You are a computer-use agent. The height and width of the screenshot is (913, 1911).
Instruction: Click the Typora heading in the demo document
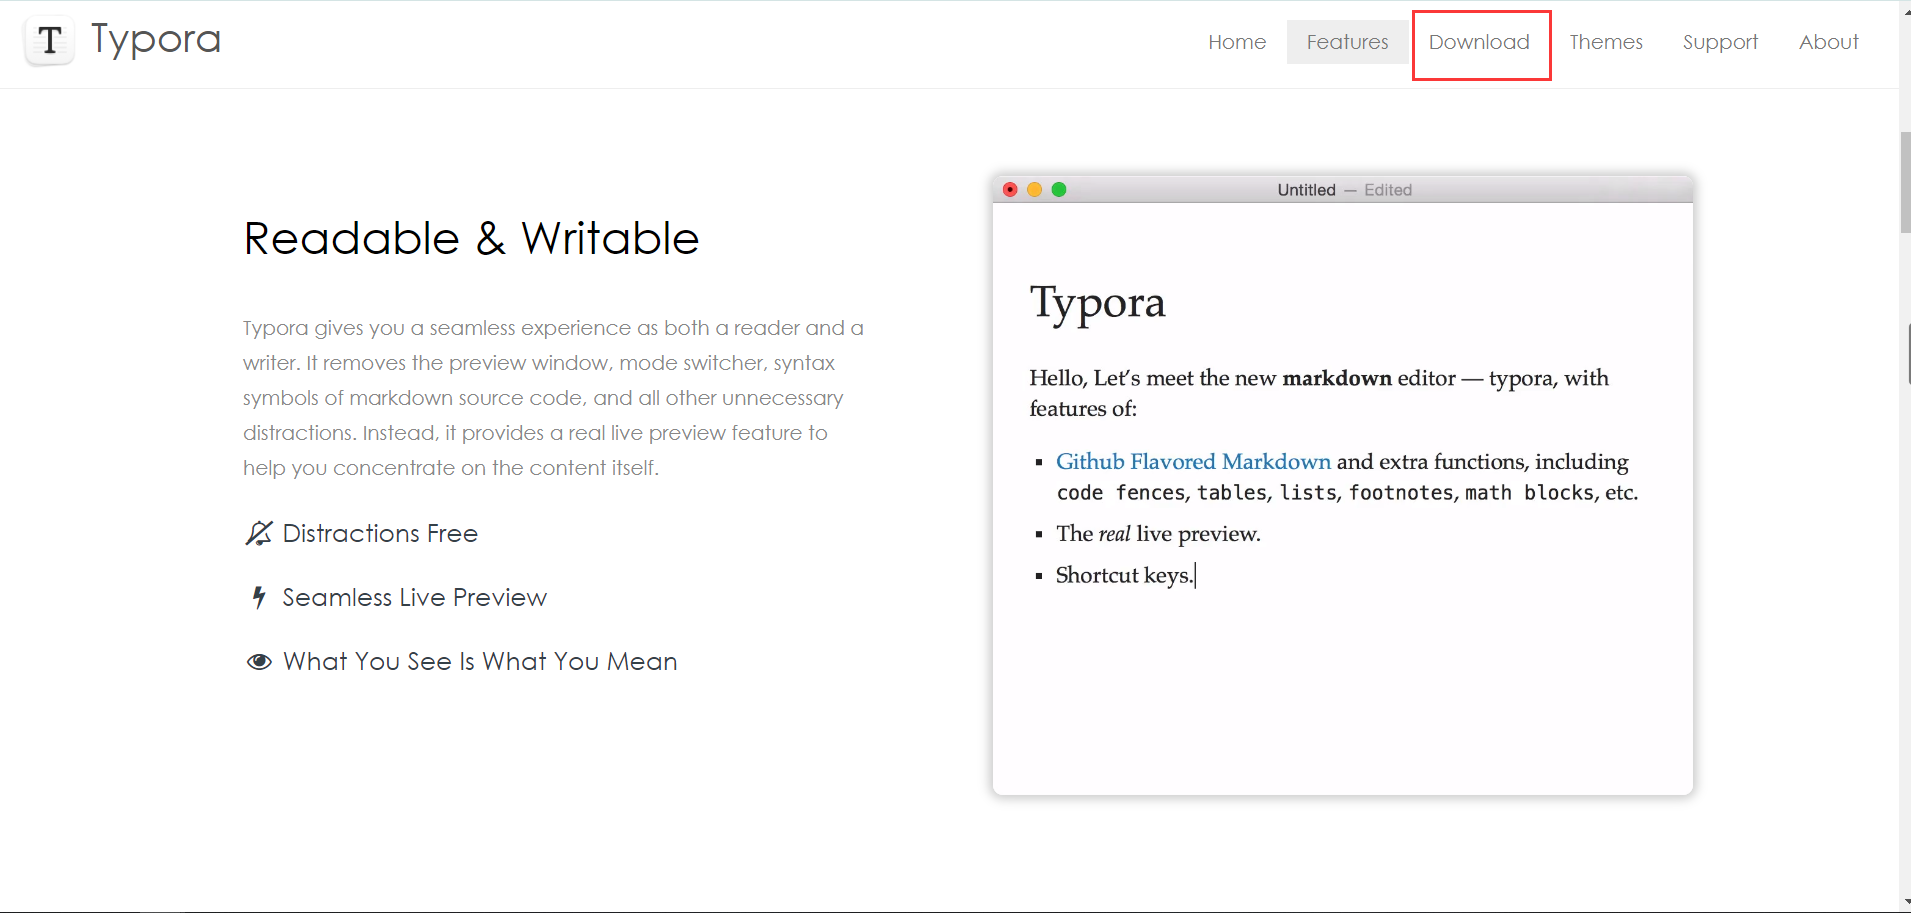pyautogui.click(x=1097, y=303)
